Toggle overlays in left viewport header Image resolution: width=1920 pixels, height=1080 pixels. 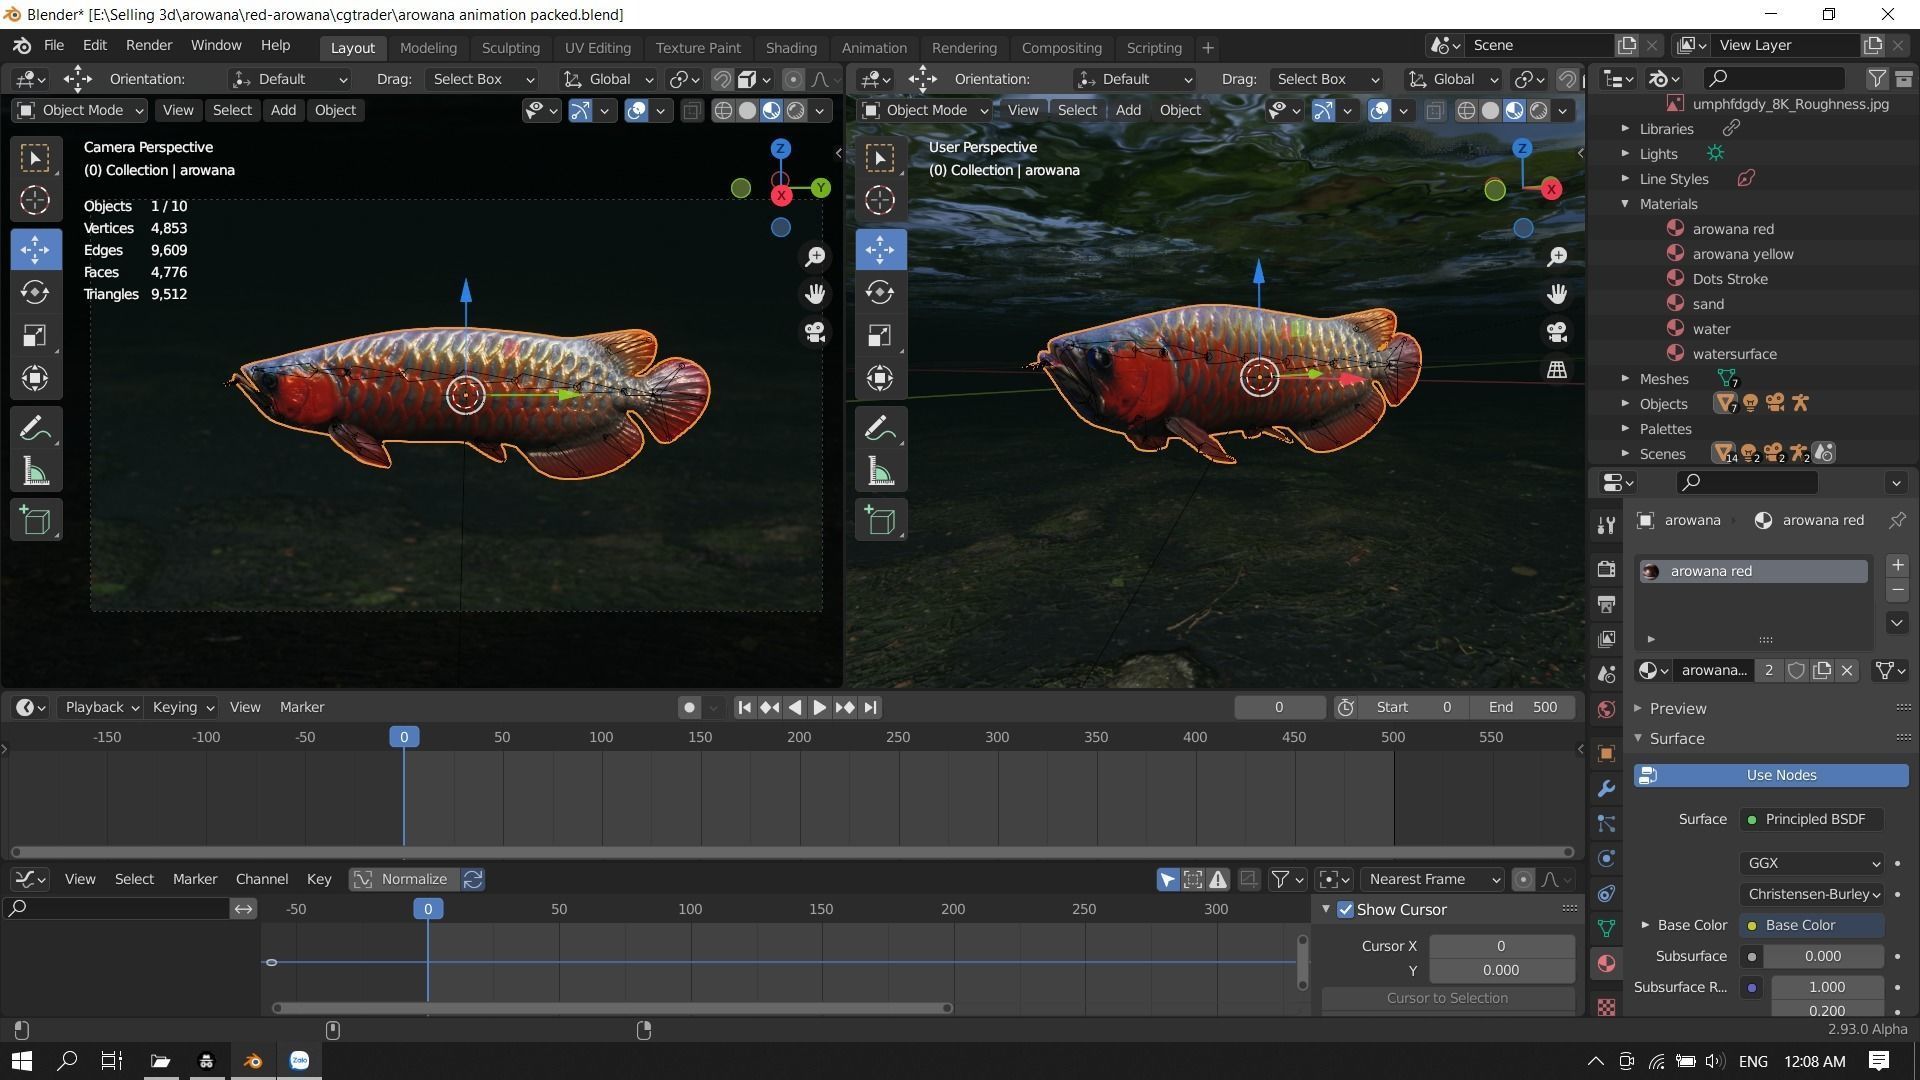(x=636, y=110)
